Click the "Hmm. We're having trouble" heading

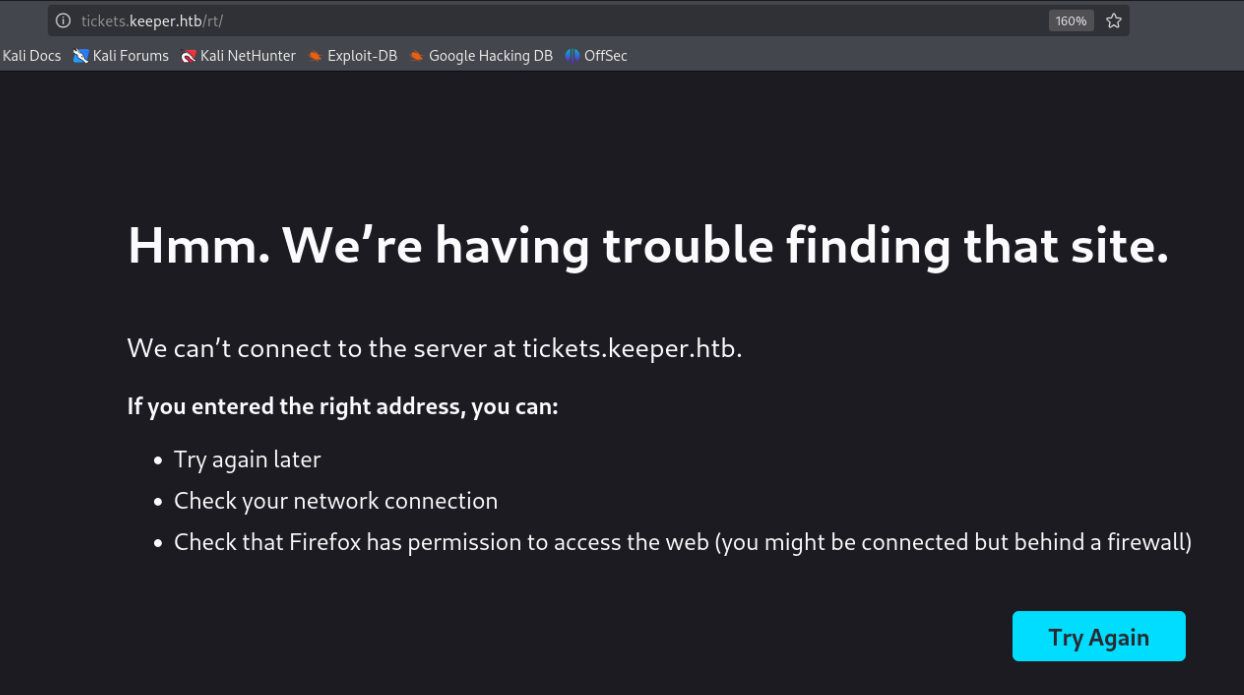point(648,246)
